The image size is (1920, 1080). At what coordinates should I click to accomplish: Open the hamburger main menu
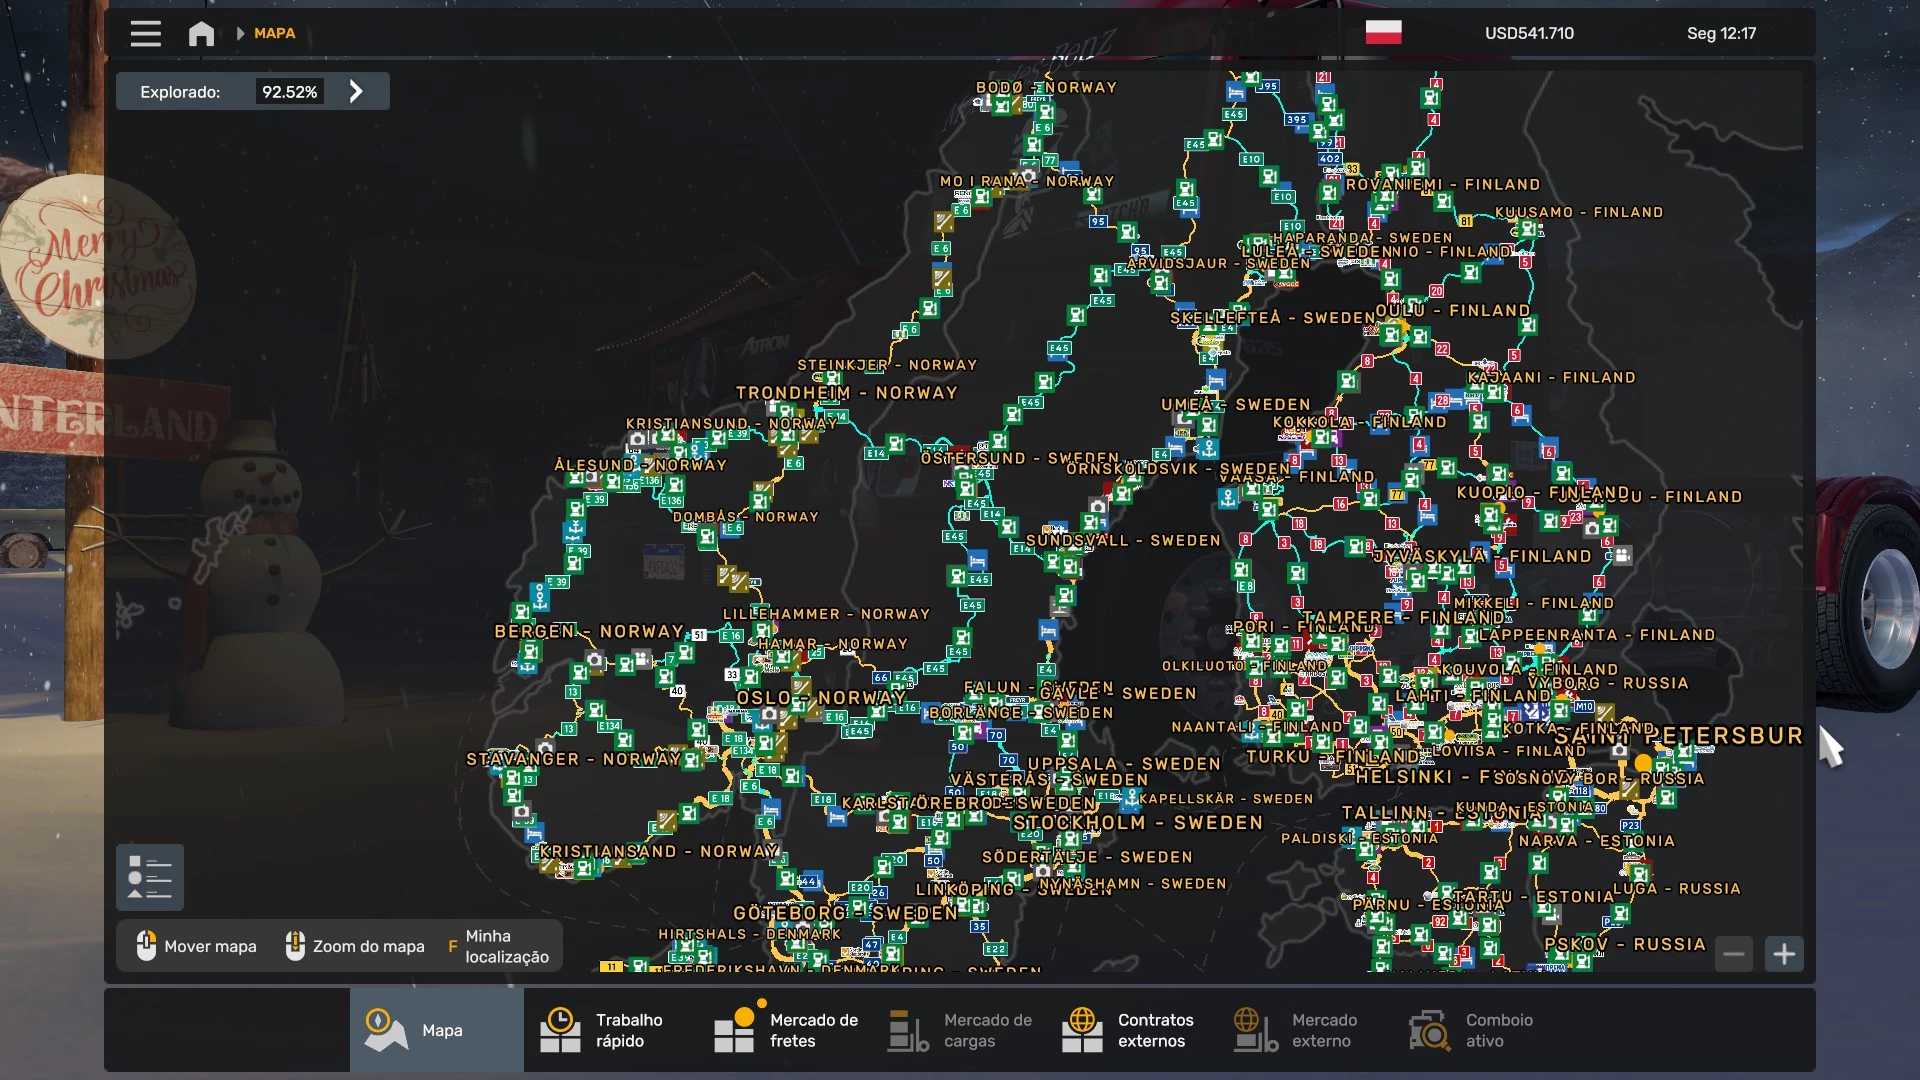pyautogui.click(x=145, y=33)
